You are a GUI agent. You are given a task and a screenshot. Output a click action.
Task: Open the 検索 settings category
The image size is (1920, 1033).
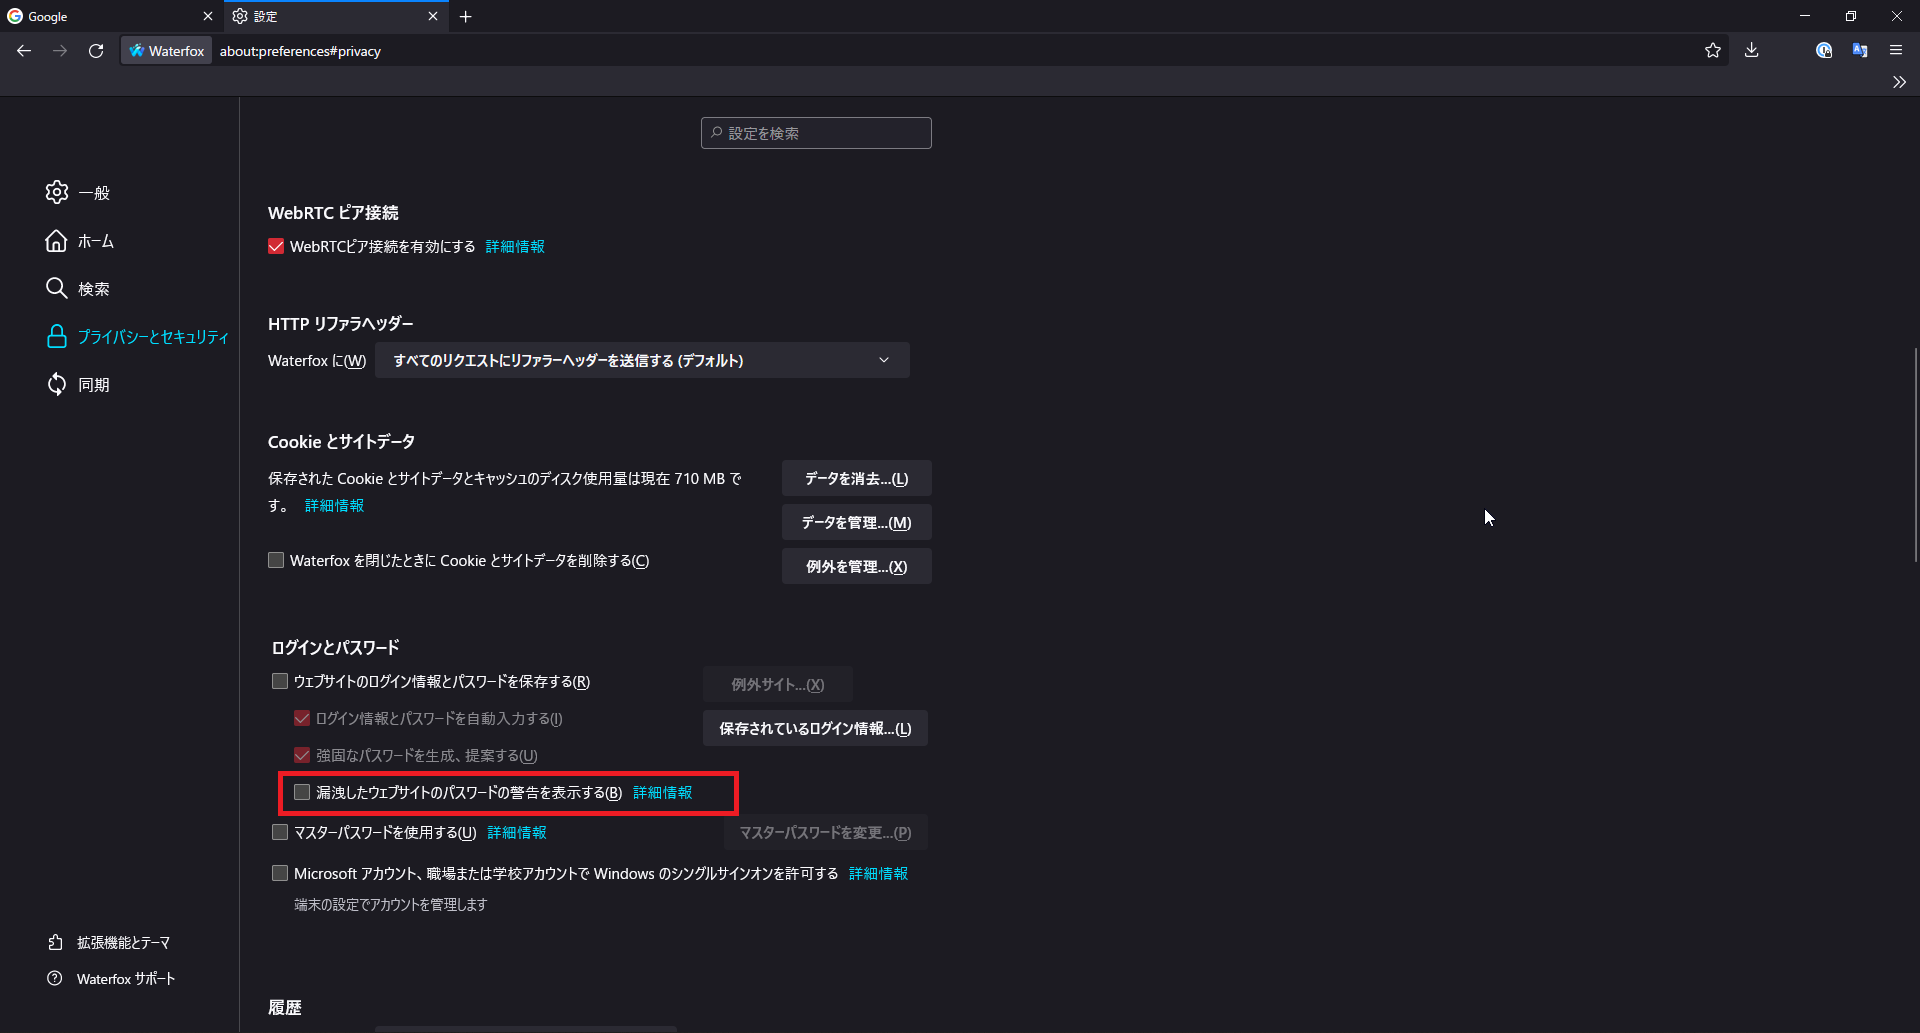78,289
